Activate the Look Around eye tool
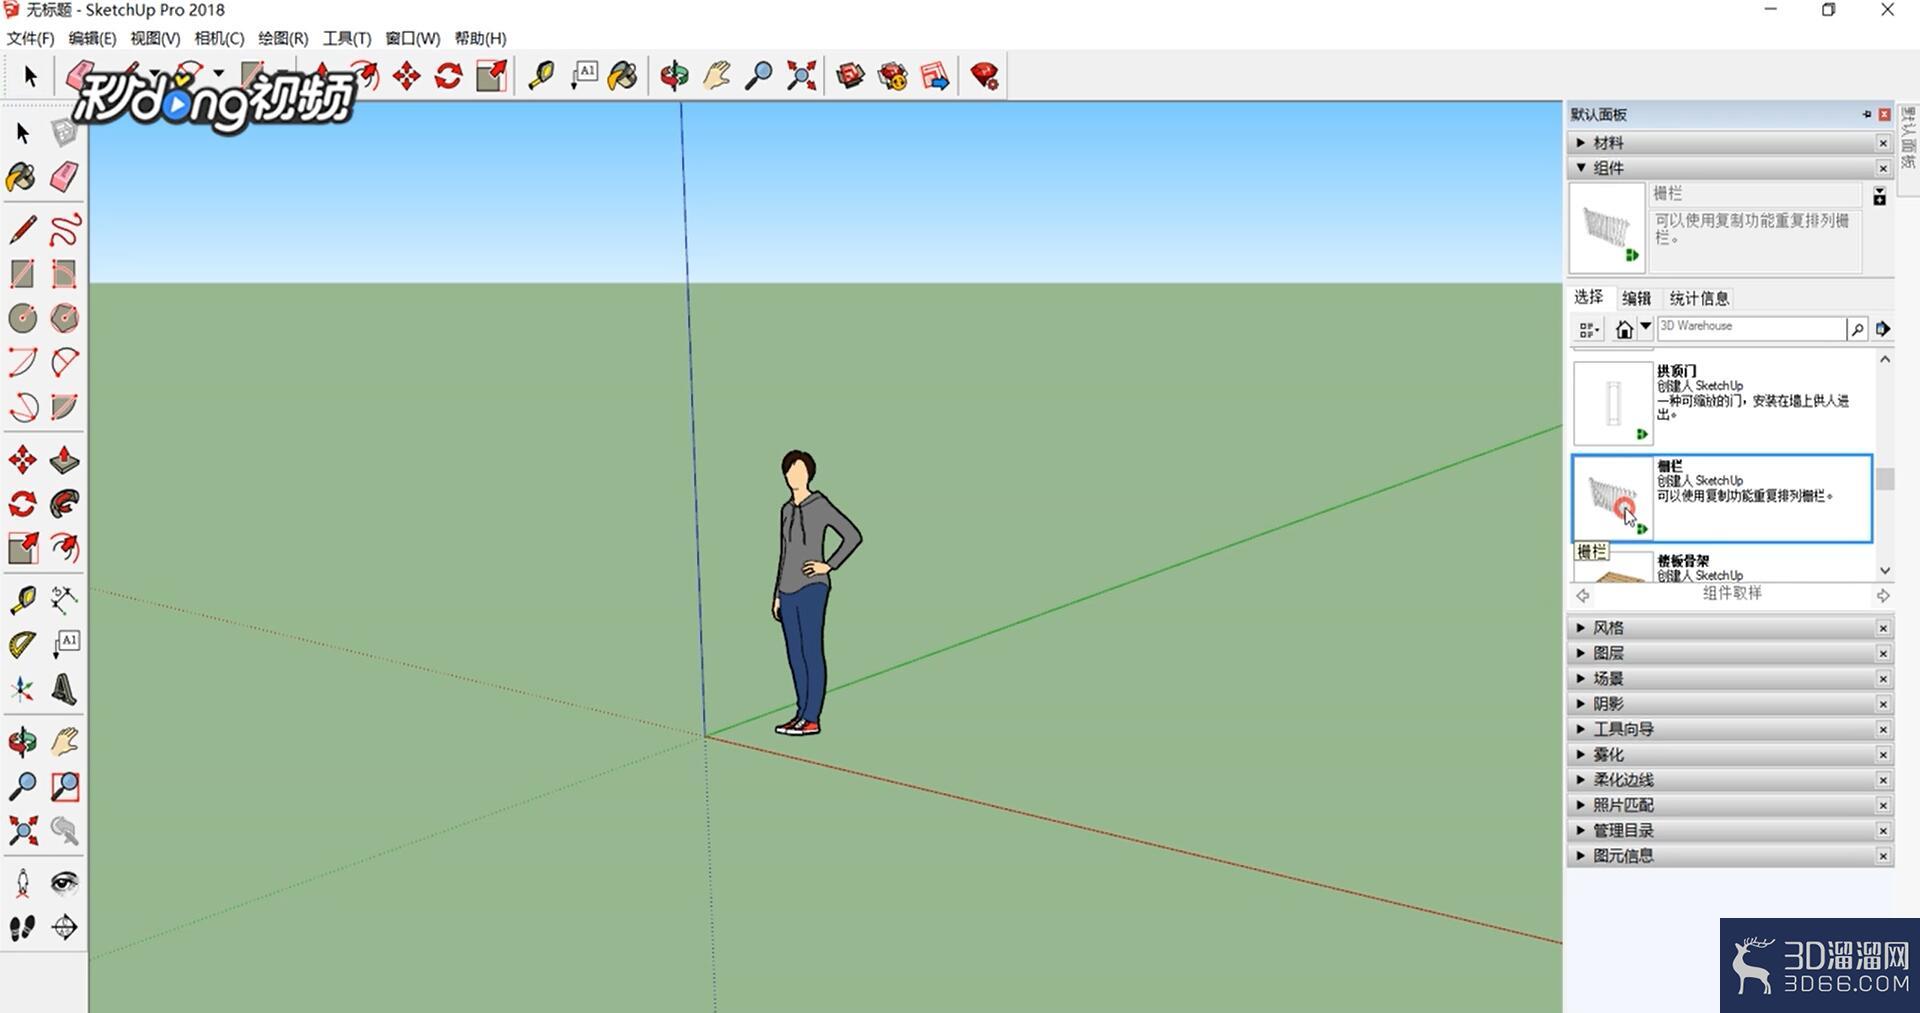Image resolution: width=1920 pixels, height=1013 pixels. tap(64, 883)
